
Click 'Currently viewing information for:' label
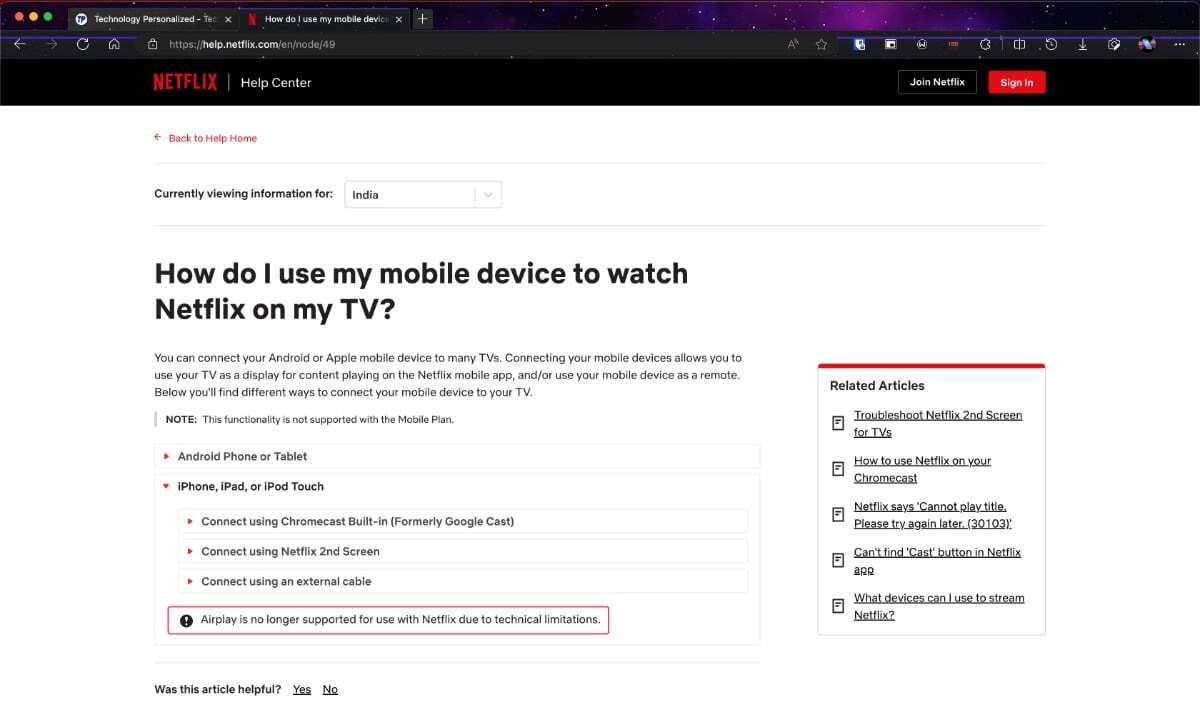point(243,194)
